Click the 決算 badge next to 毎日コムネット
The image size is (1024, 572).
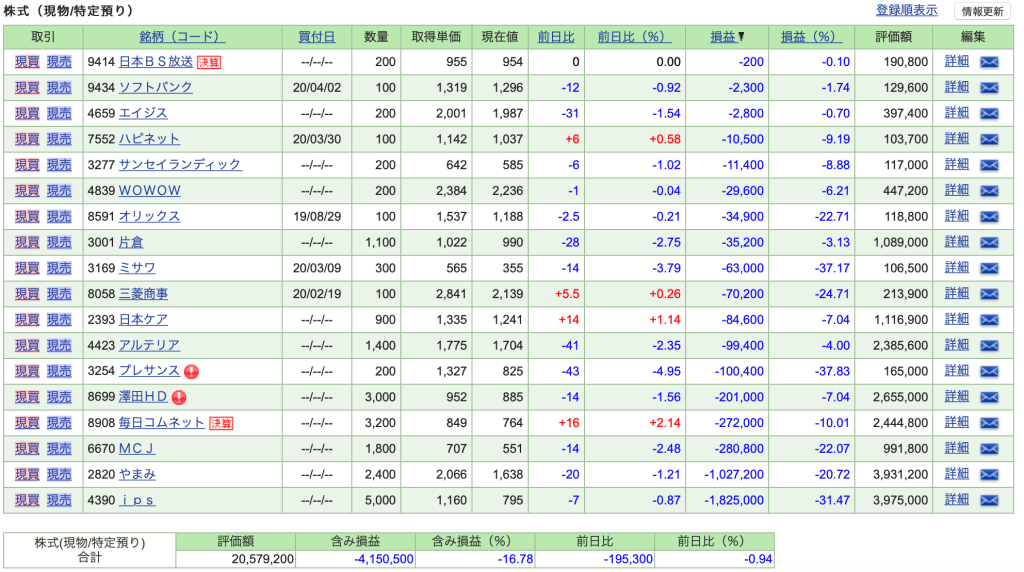pyautogui.click(x=220, y=423)
